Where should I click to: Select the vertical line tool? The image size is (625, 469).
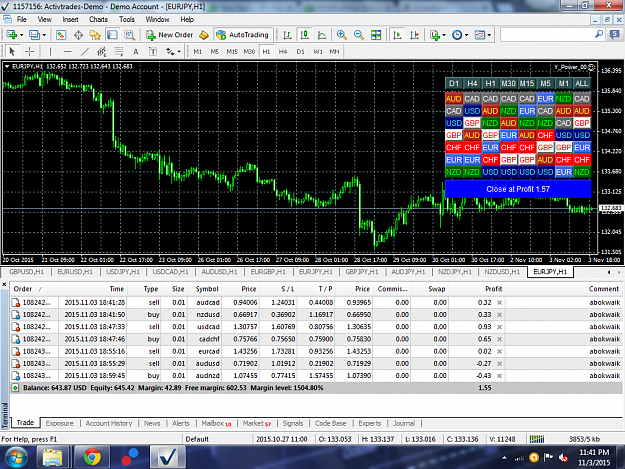click(50, 51)
